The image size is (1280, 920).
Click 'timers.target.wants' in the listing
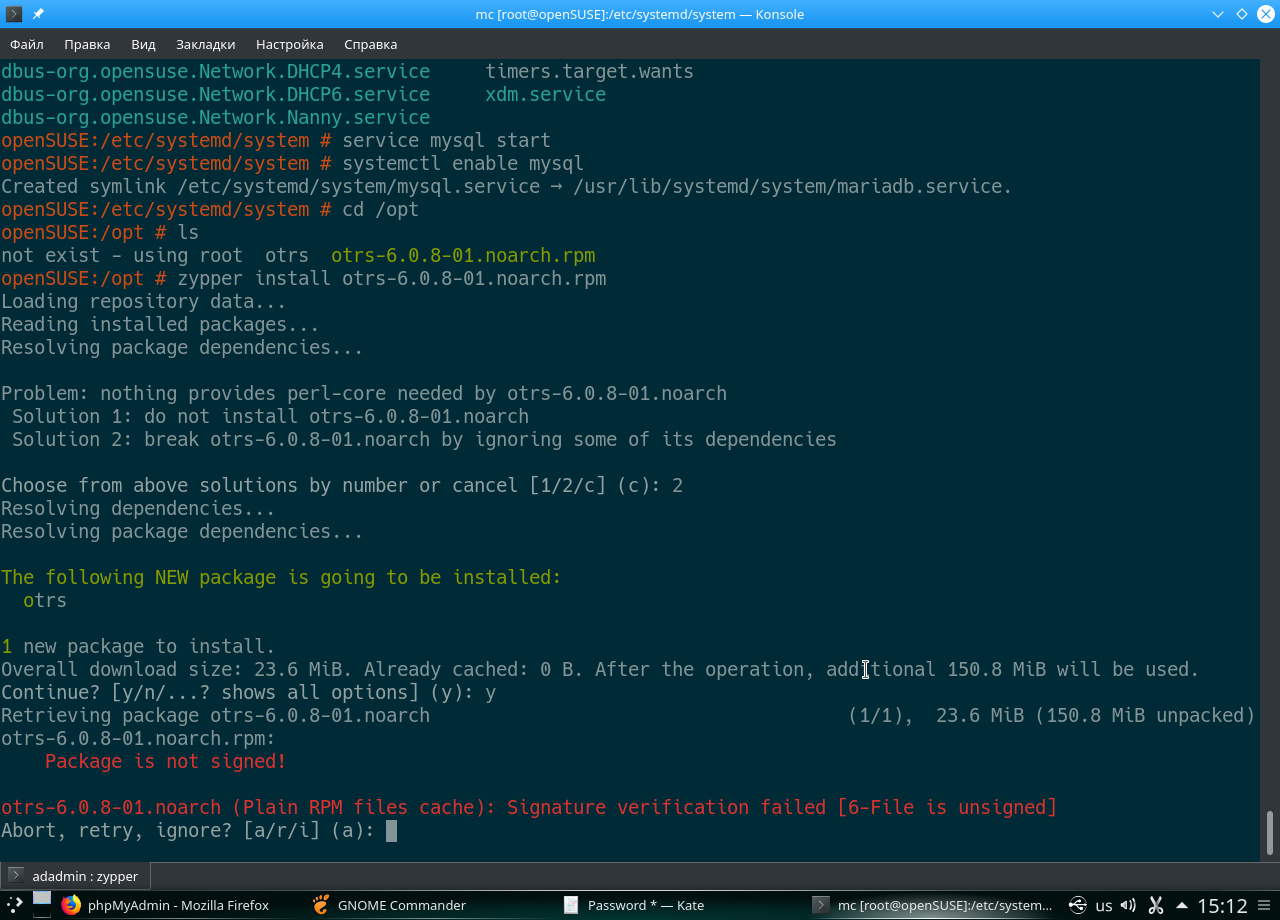pyautogui.click(x=590, y=72)
